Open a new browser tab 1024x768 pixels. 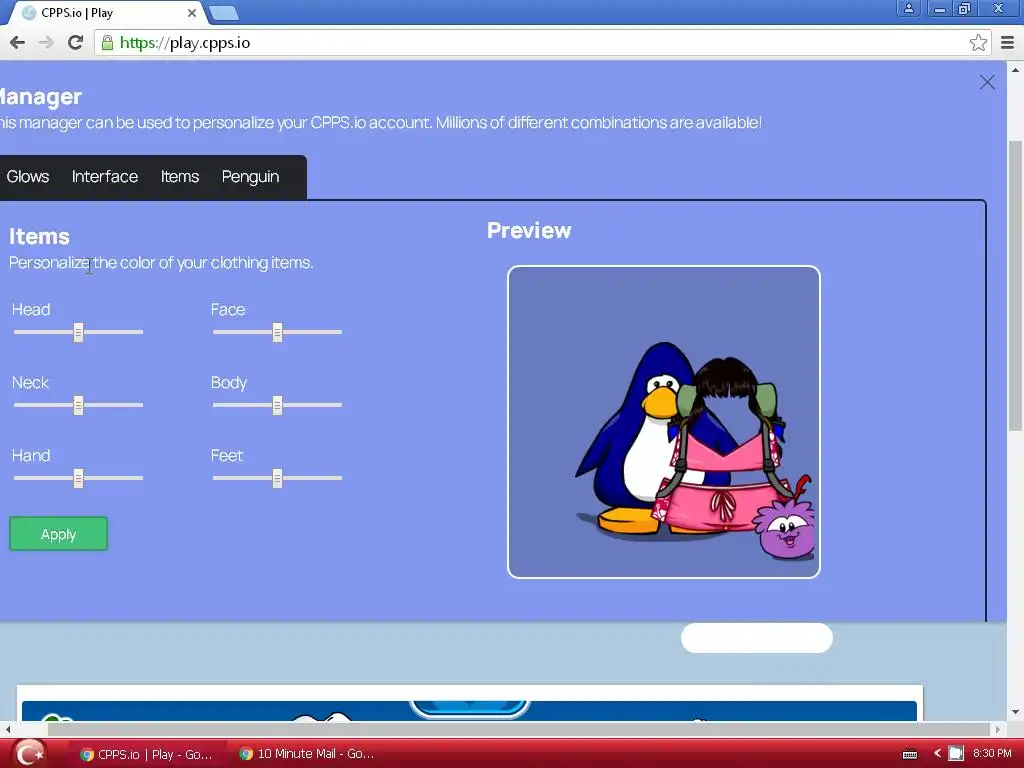[224, 13]
